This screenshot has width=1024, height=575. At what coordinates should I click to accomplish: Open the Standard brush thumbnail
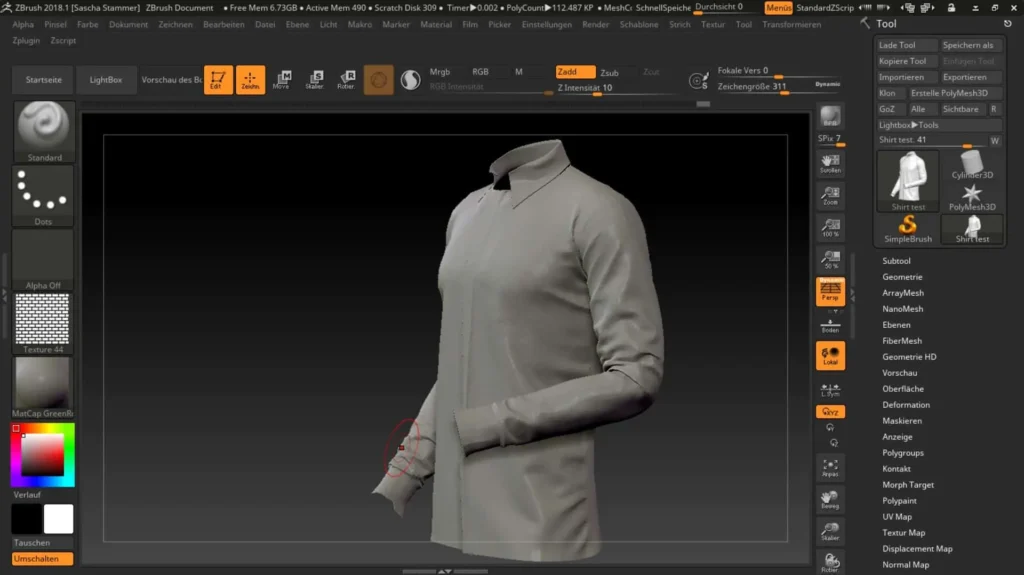point(44,131)
